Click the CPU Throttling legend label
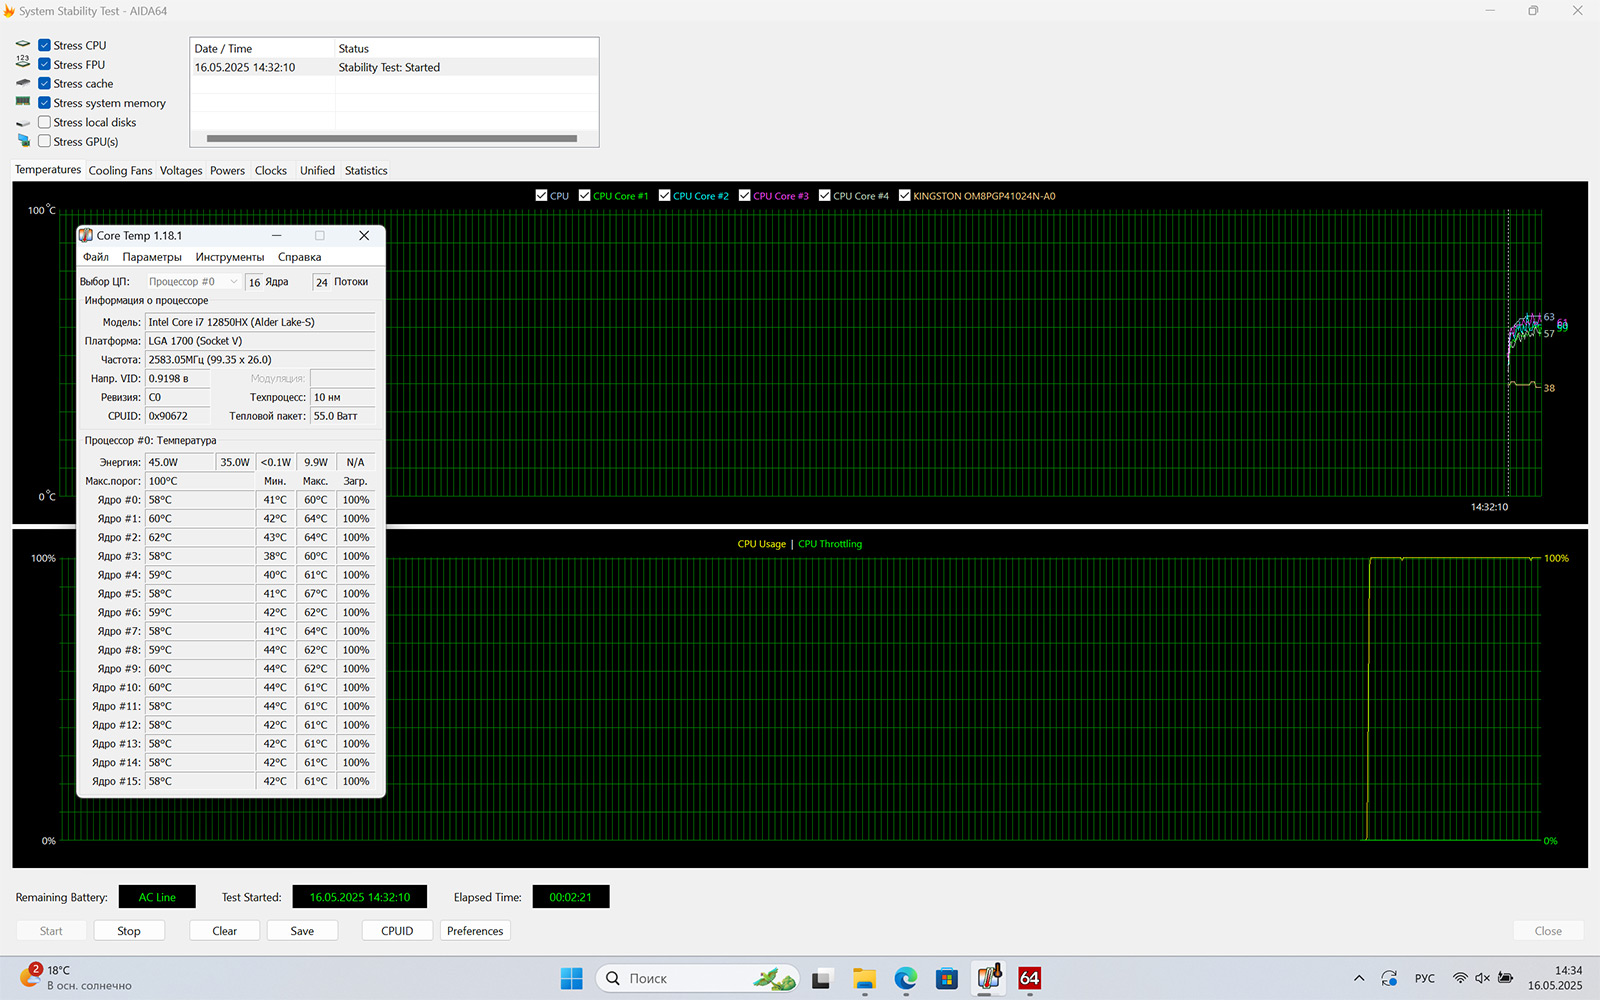 (830, 544)
